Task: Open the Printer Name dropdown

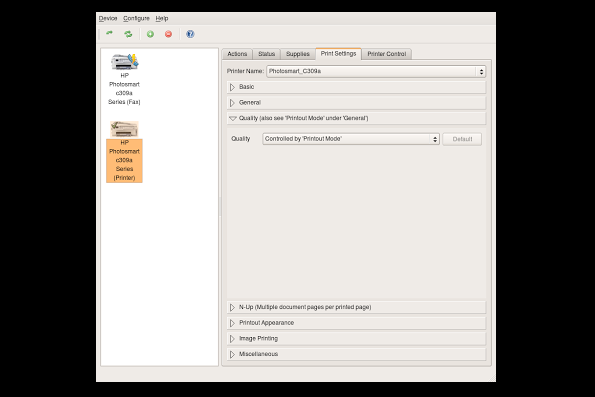Action: (376, 71)
